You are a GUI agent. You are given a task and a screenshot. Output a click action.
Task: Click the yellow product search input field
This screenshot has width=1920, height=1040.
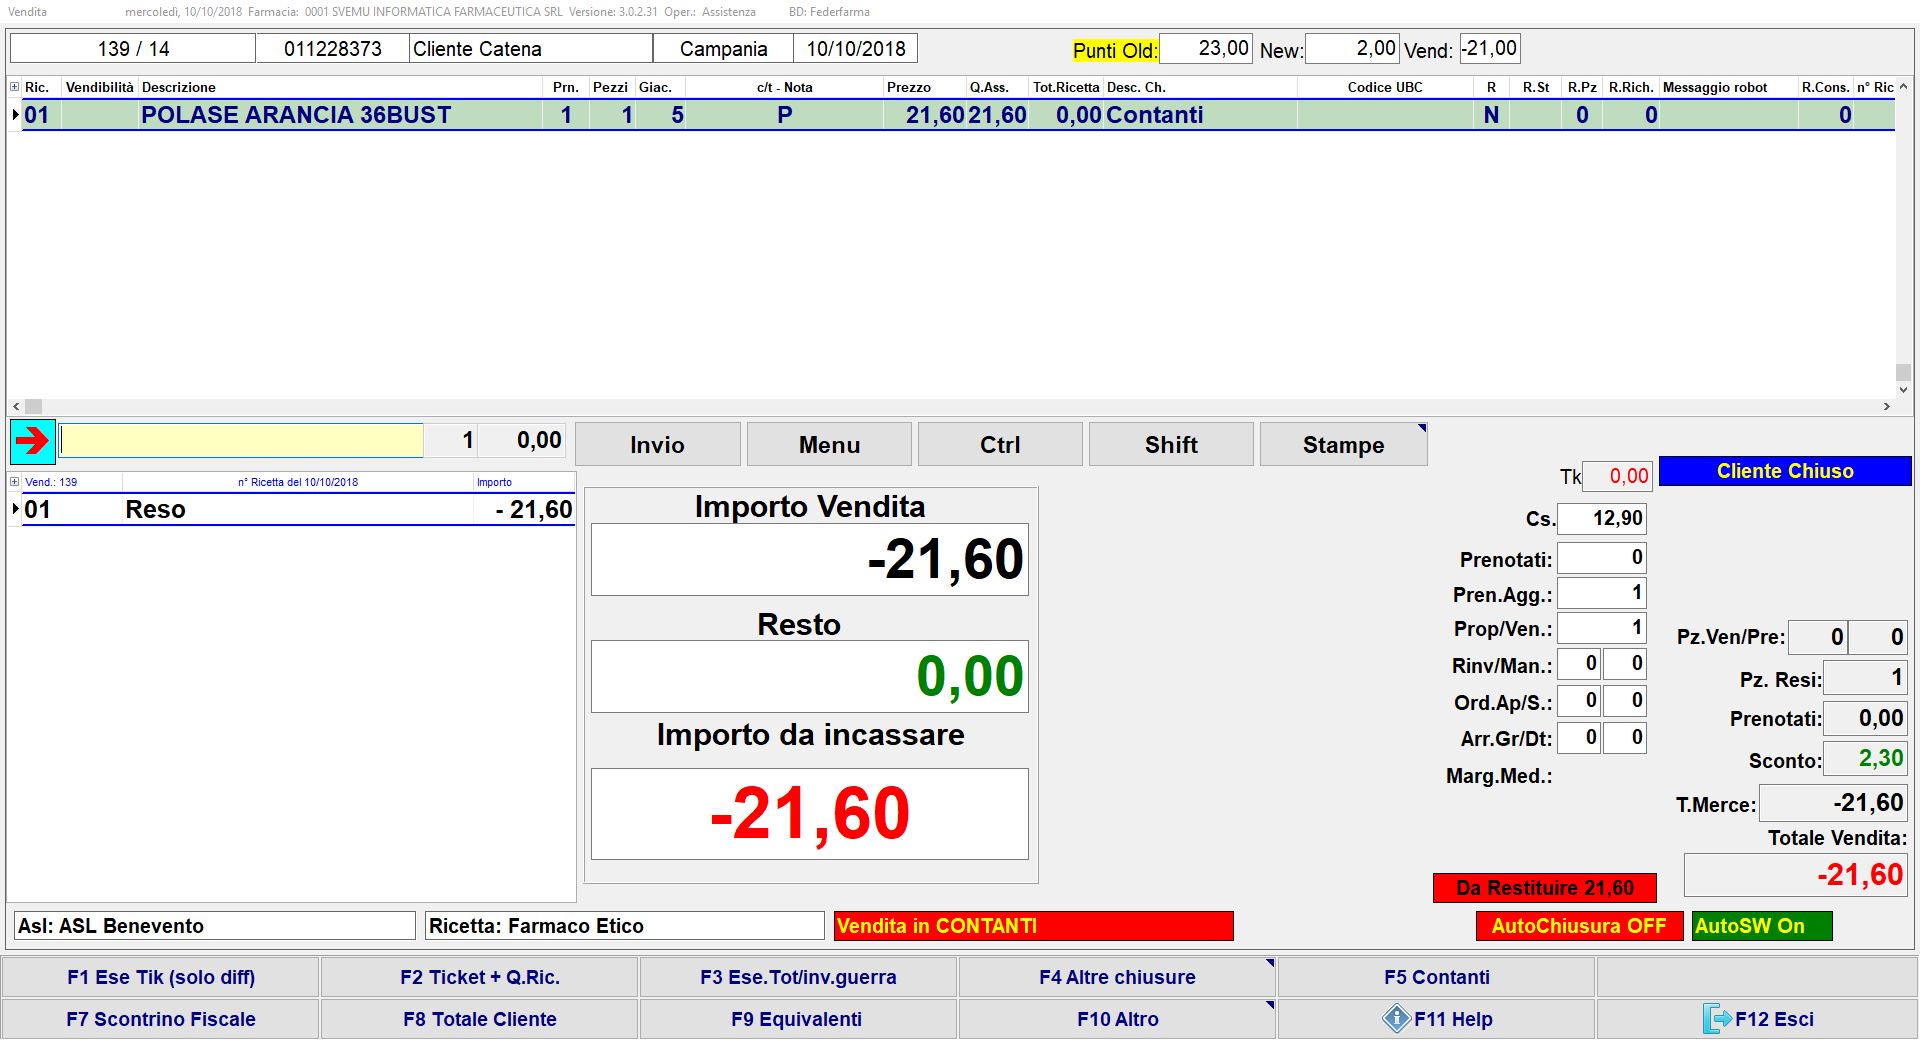point(241,441)
